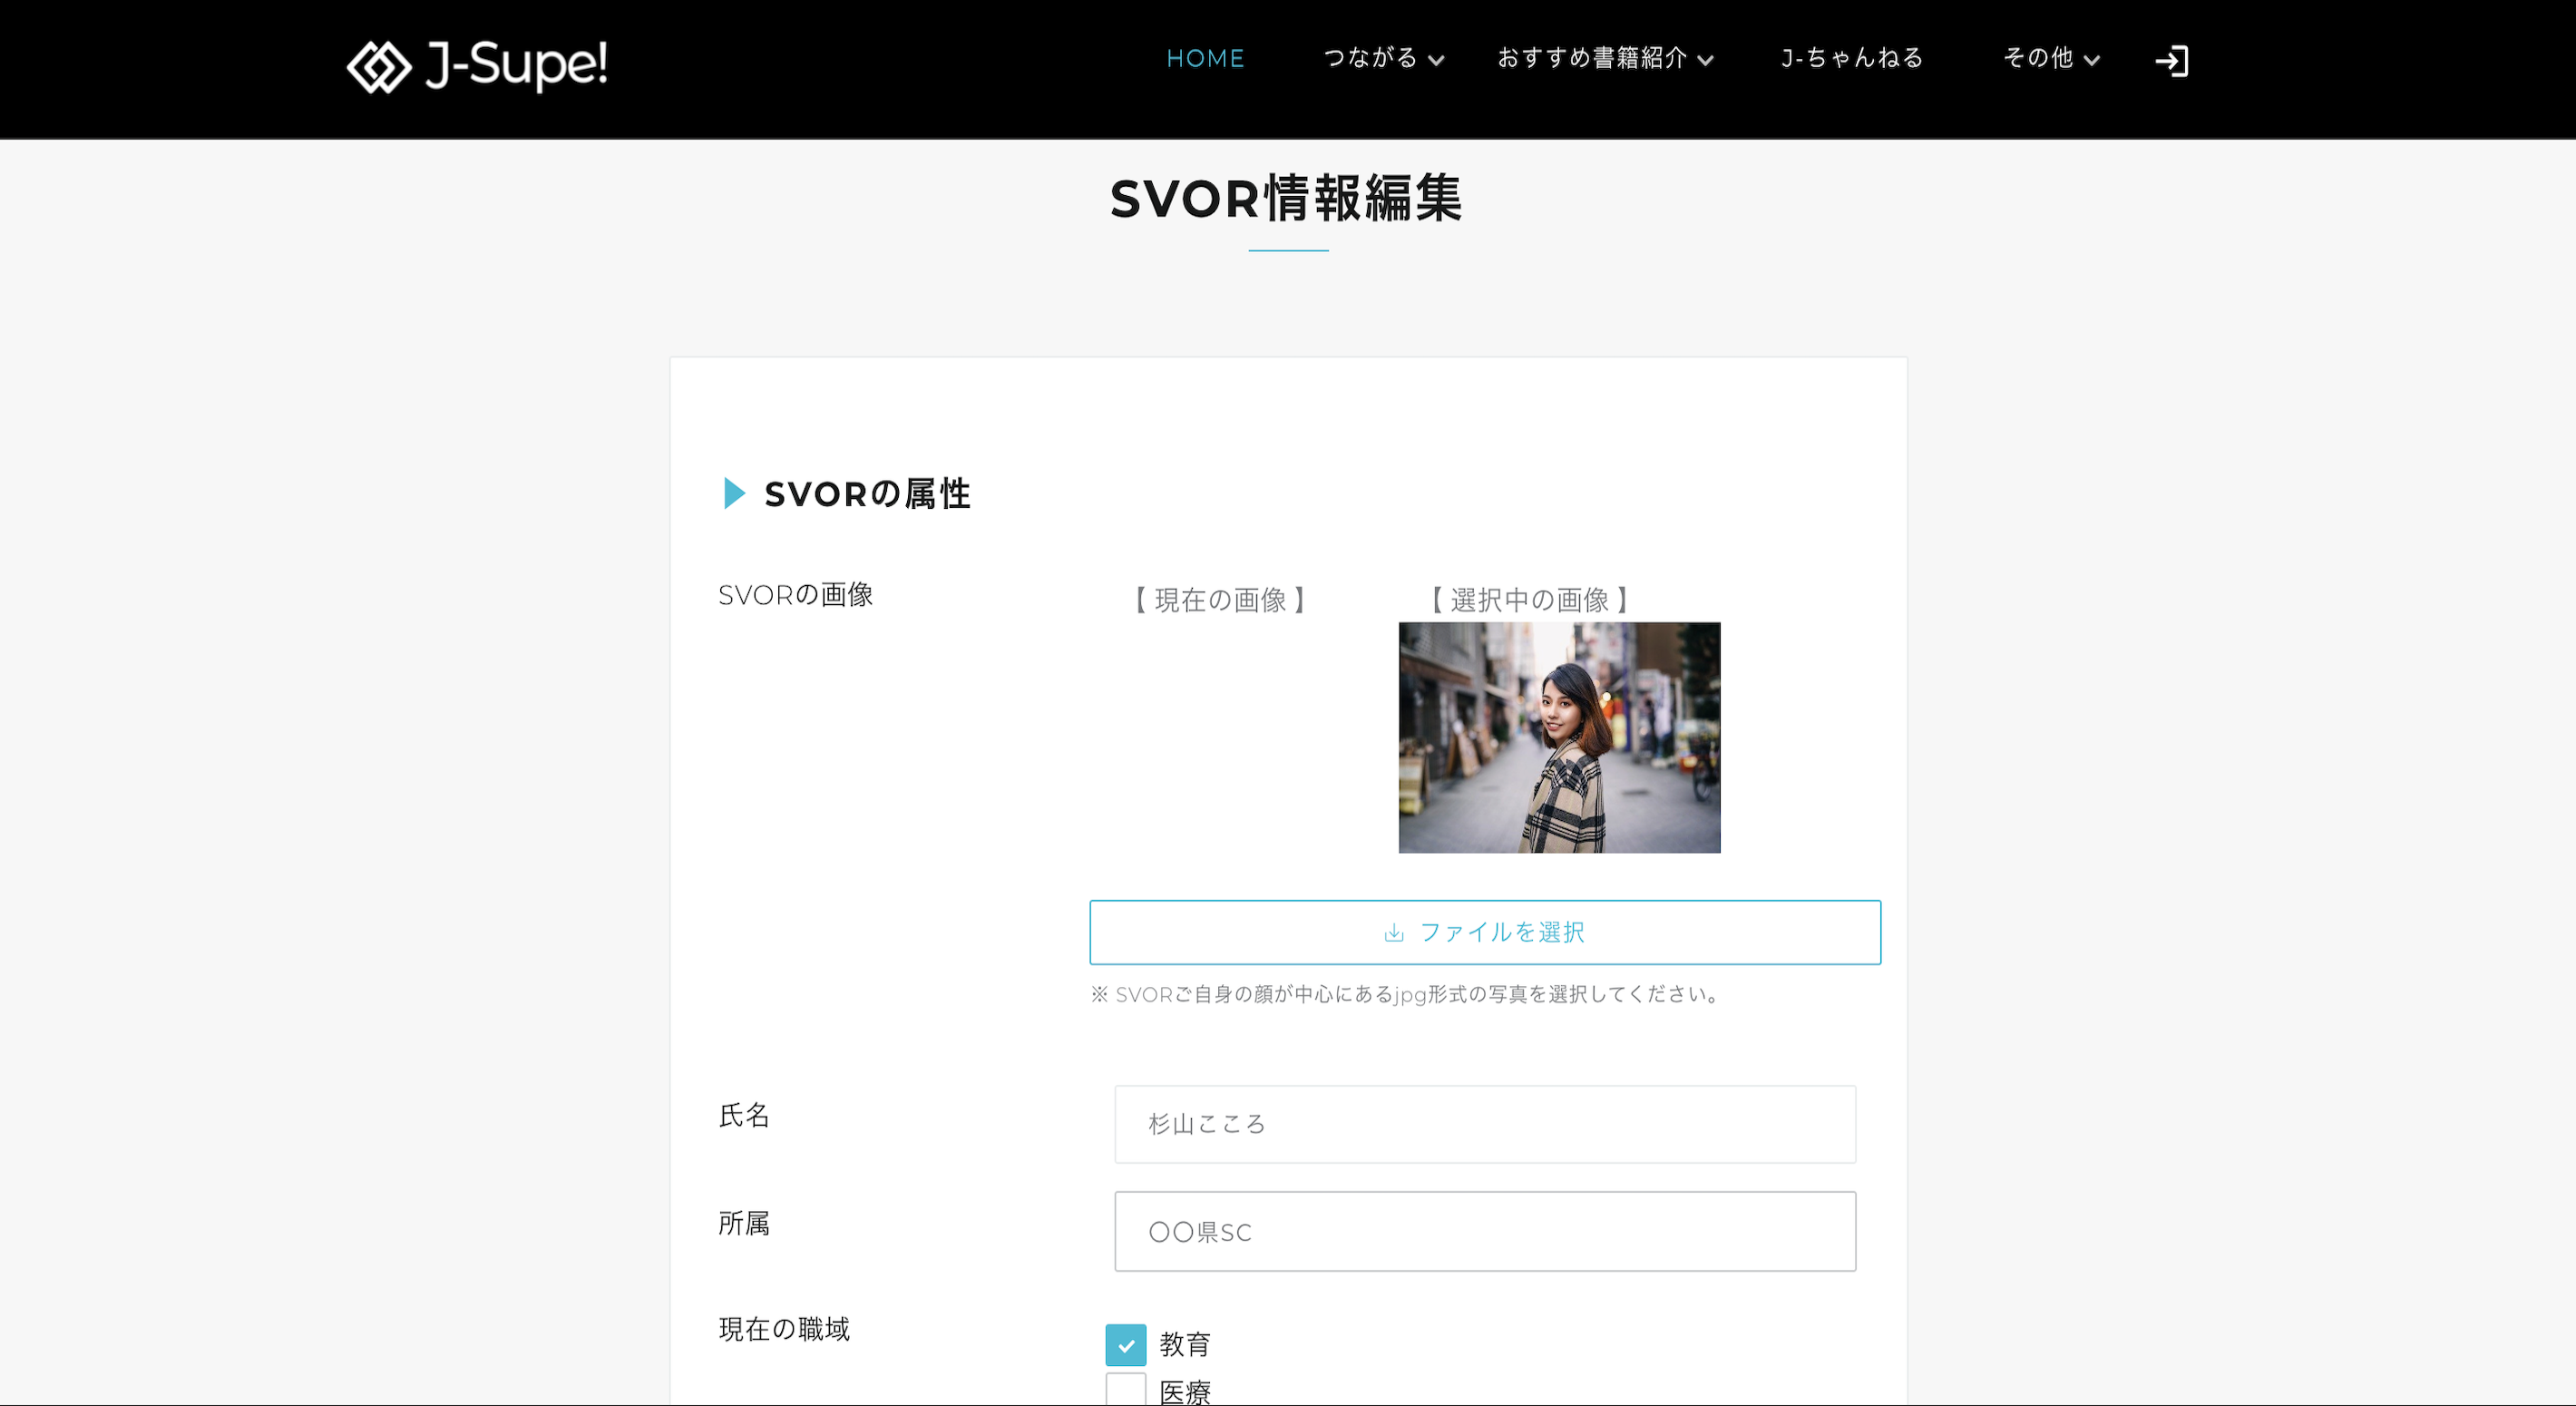Open the J-ちゃんねる menu item

point(1851,58)
